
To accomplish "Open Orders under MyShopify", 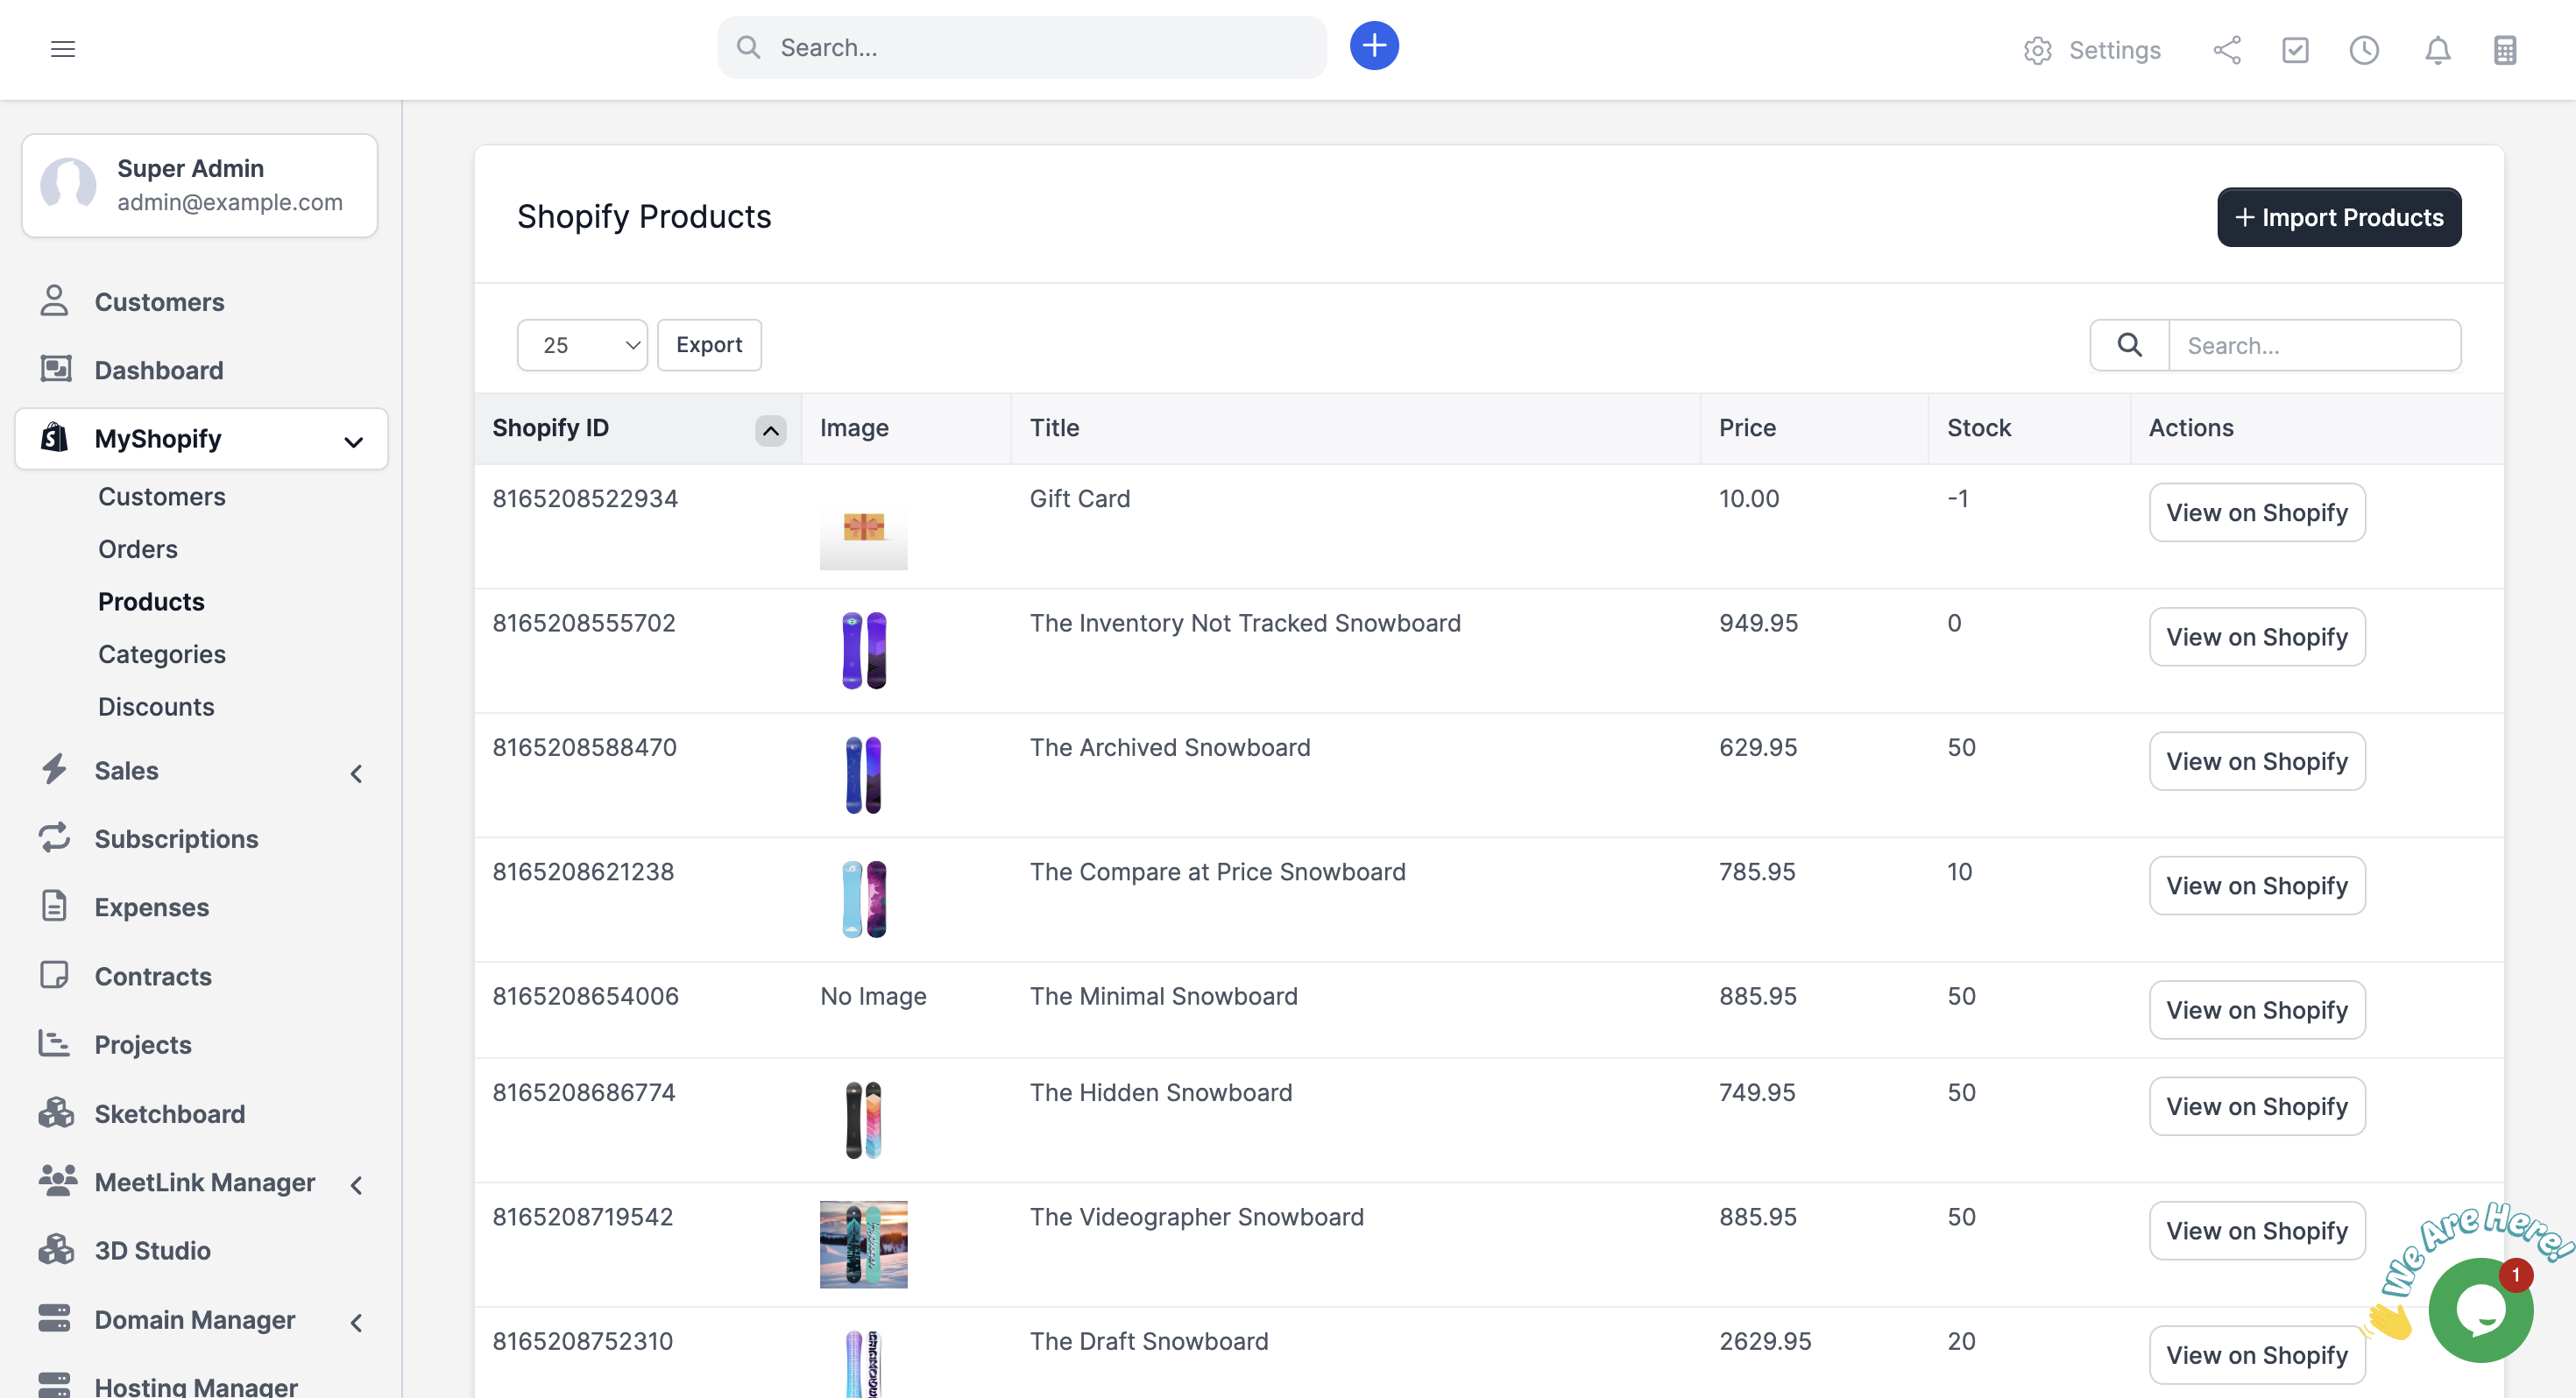I will 138,549.
